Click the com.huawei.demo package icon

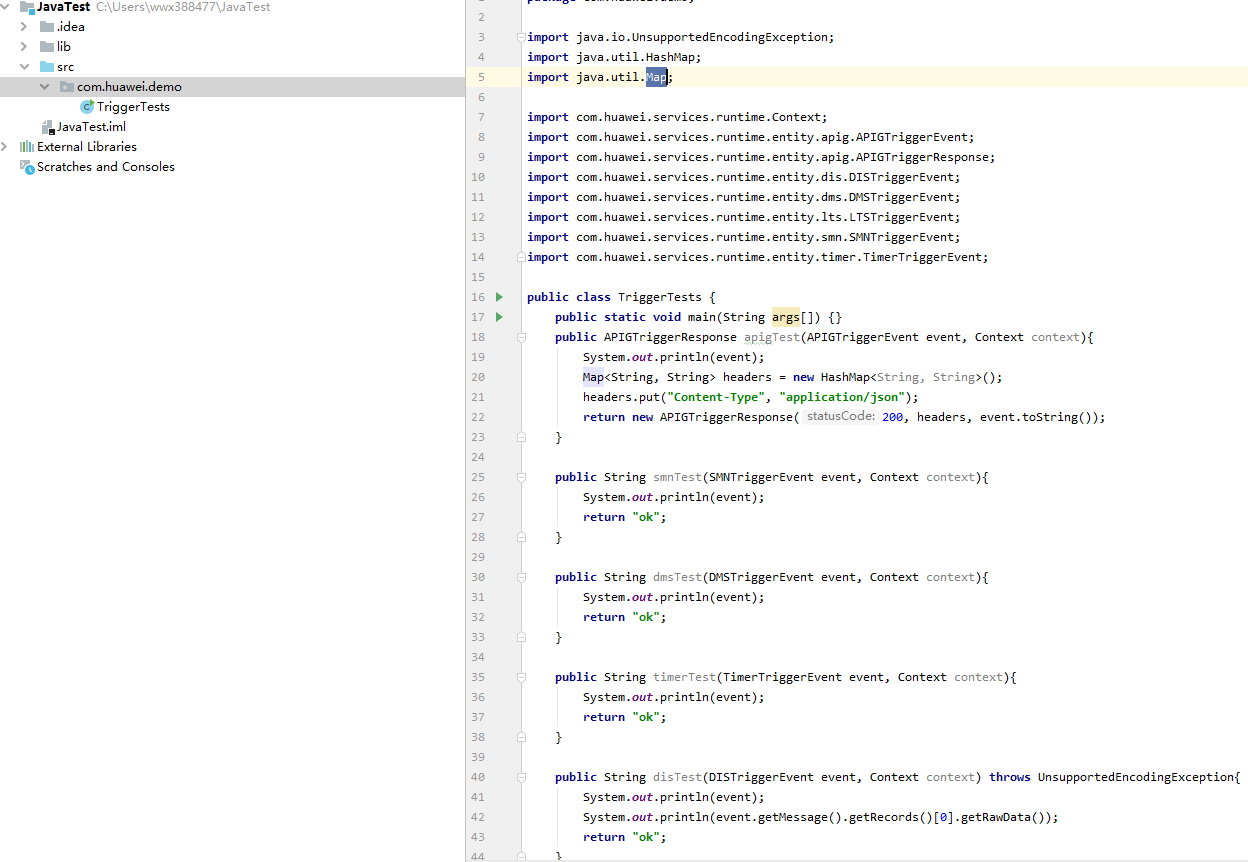pos(67,87)
